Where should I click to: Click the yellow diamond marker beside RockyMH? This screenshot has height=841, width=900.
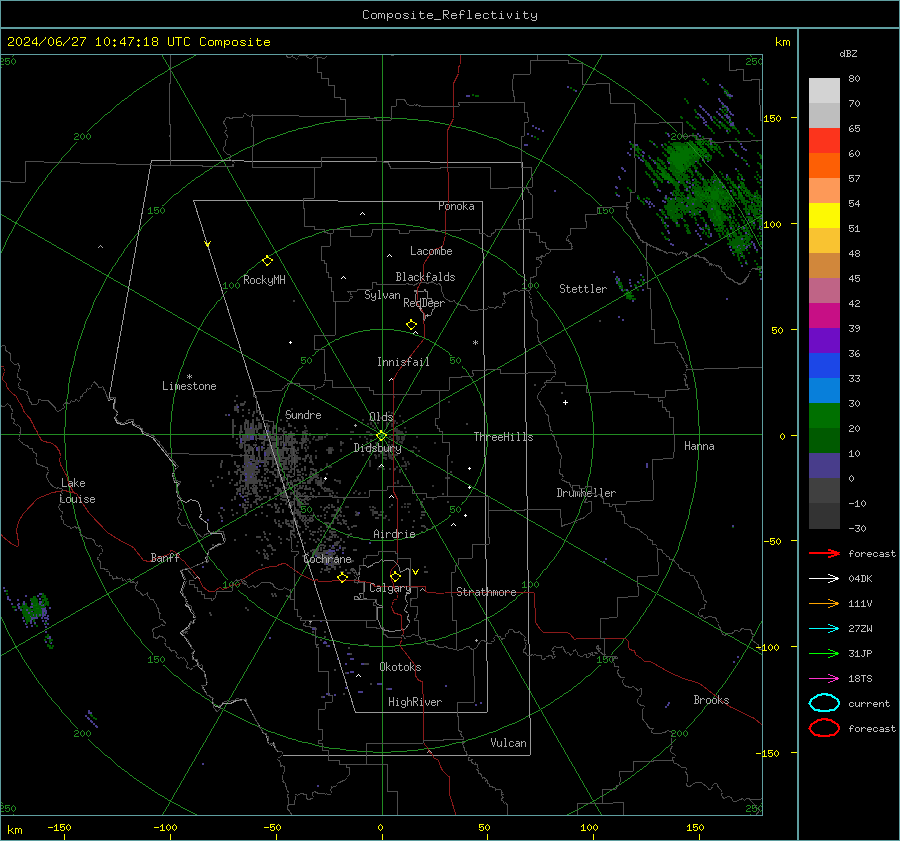point(267,261)
